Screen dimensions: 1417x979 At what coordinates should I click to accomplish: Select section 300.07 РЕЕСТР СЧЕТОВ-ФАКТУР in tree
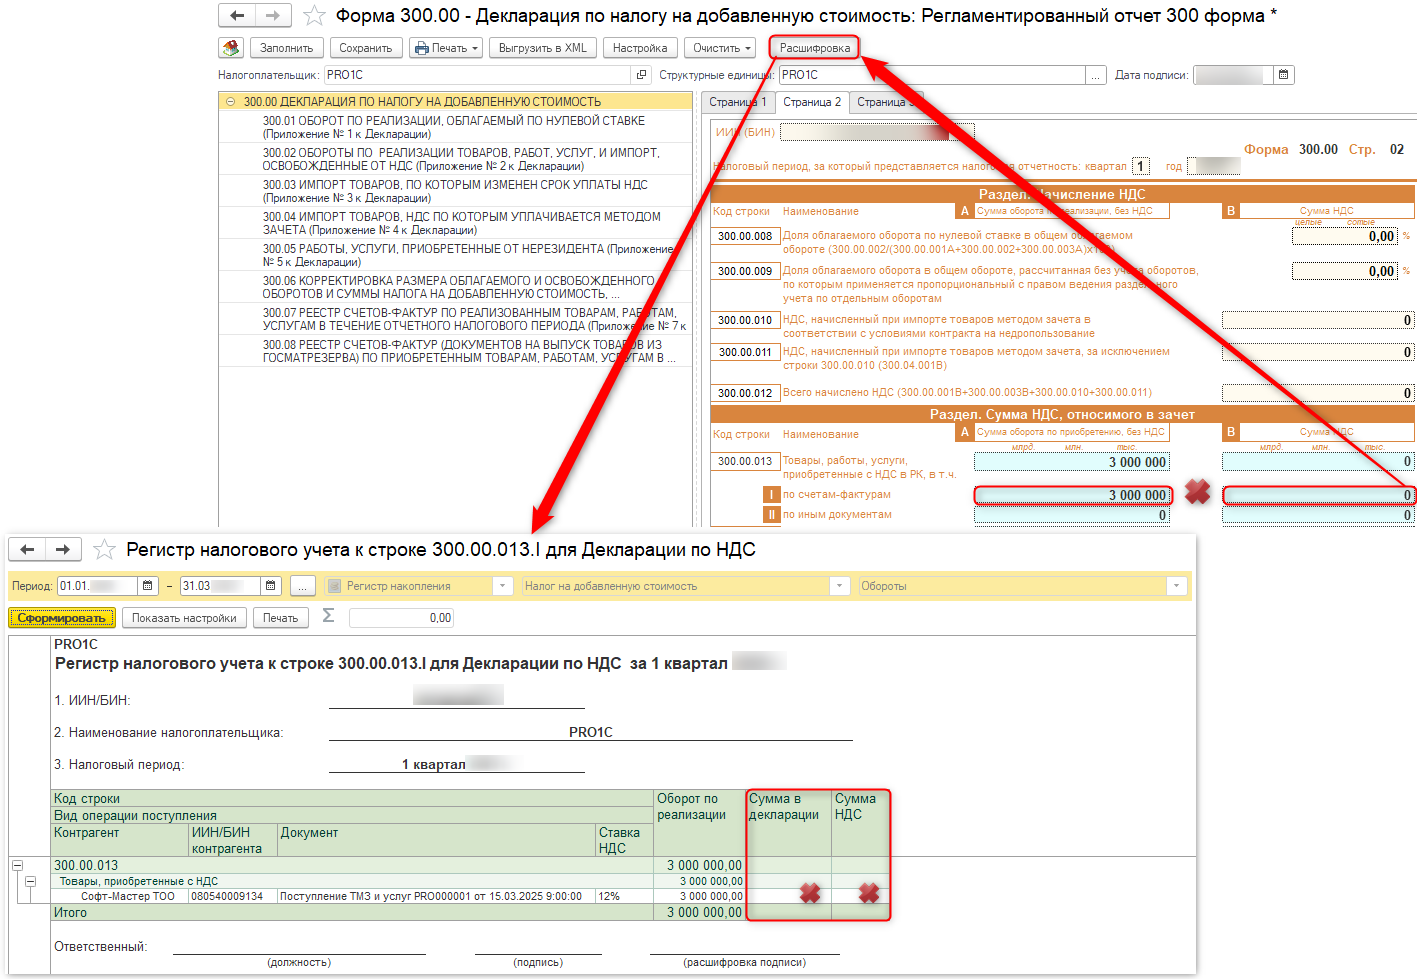(x=469, y=319)
